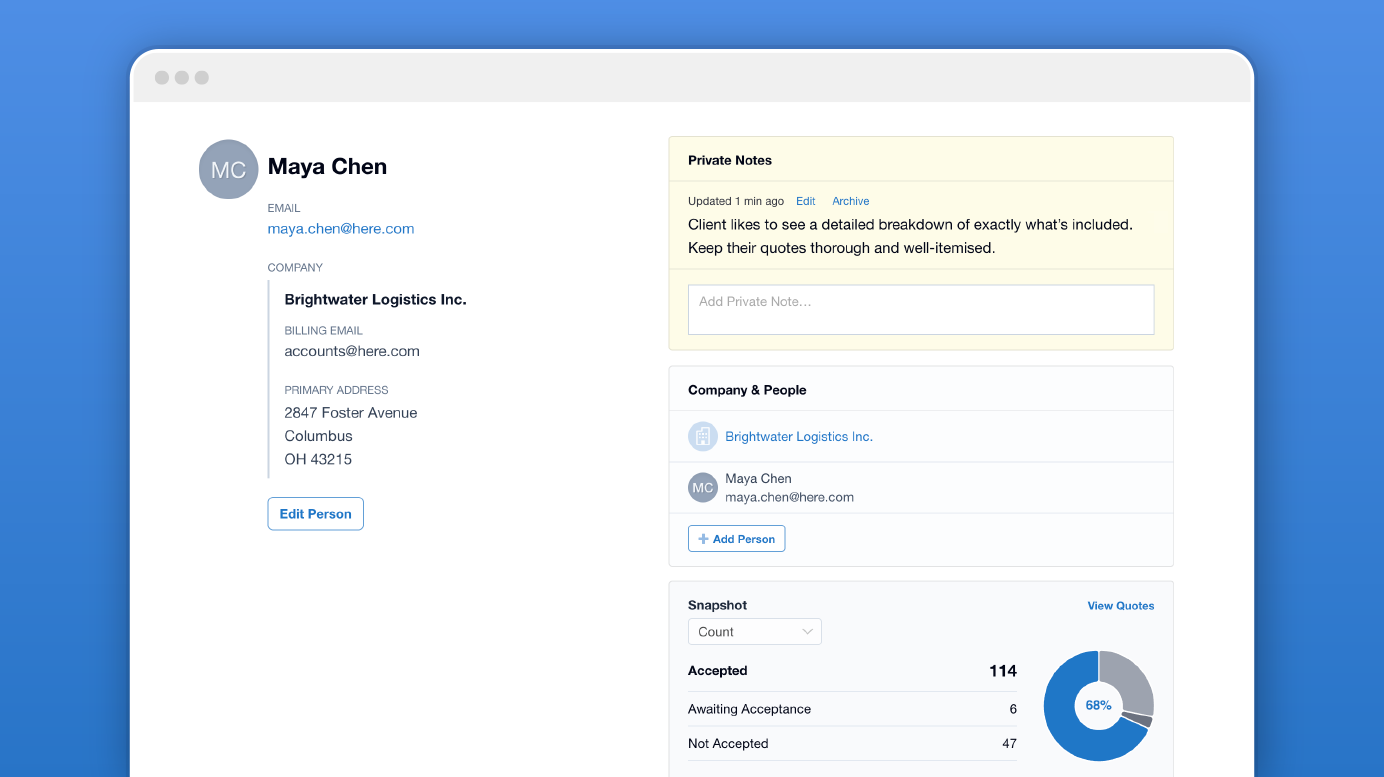Viewport: 1384px width, 777px height.
Task: Click the Columbus city line
Action: pyautogui.click(x=319, y=436)
